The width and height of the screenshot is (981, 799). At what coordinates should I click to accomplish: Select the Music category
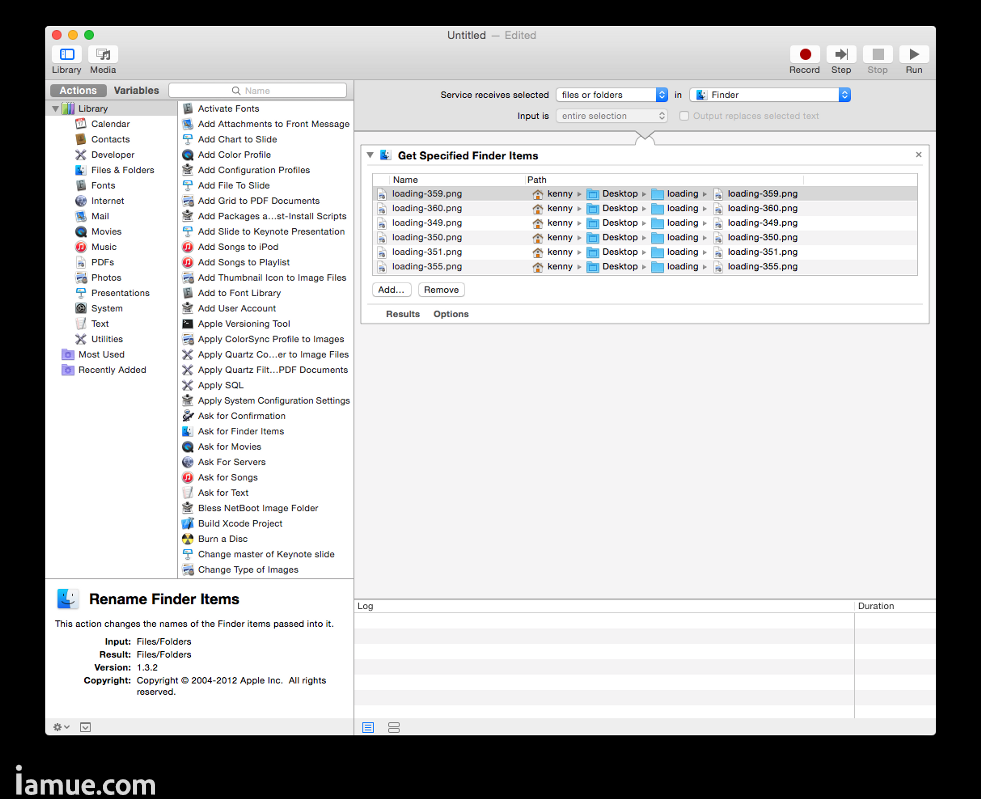(103, 247)
